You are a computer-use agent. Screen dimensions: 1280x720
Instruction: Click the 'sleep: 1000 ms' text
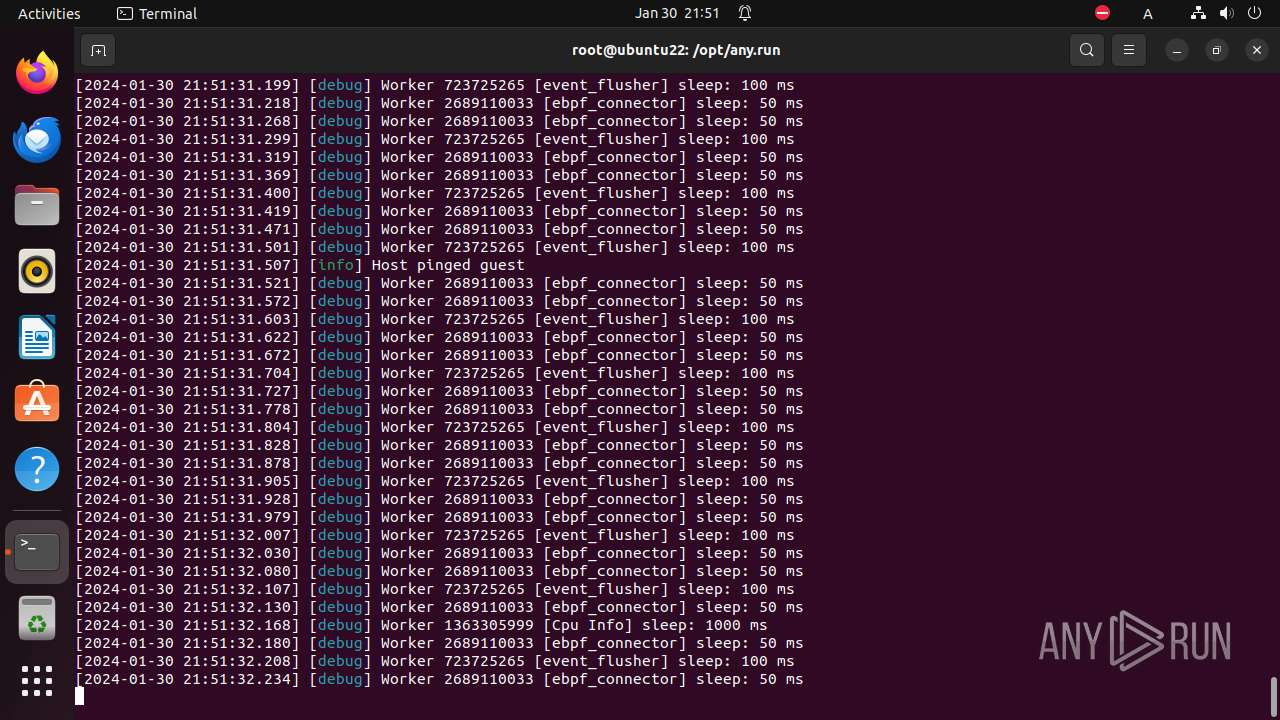pos(705,625)
